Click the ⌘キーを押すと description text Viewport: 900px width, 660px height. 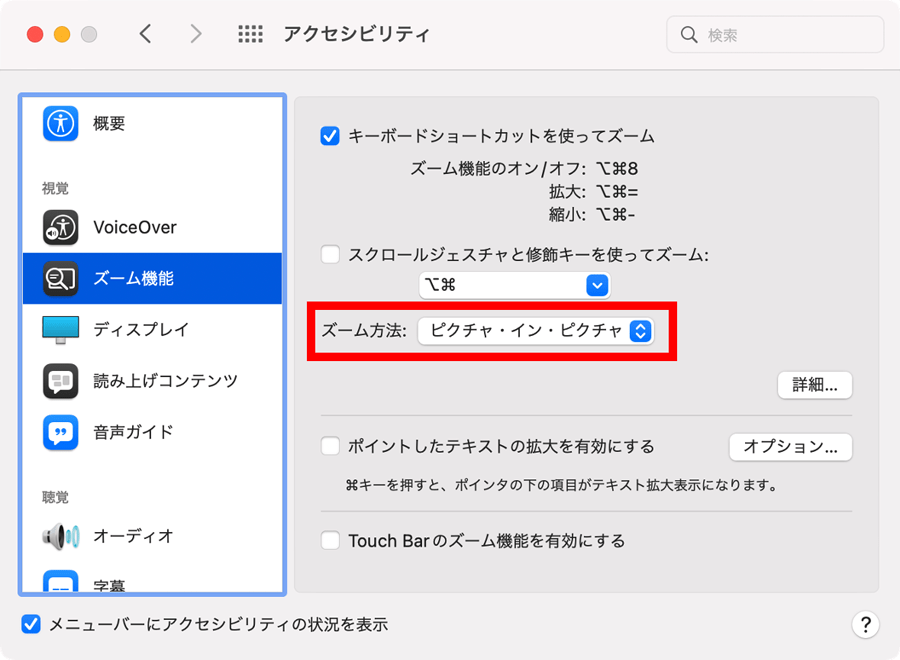(x=562, y=486)
